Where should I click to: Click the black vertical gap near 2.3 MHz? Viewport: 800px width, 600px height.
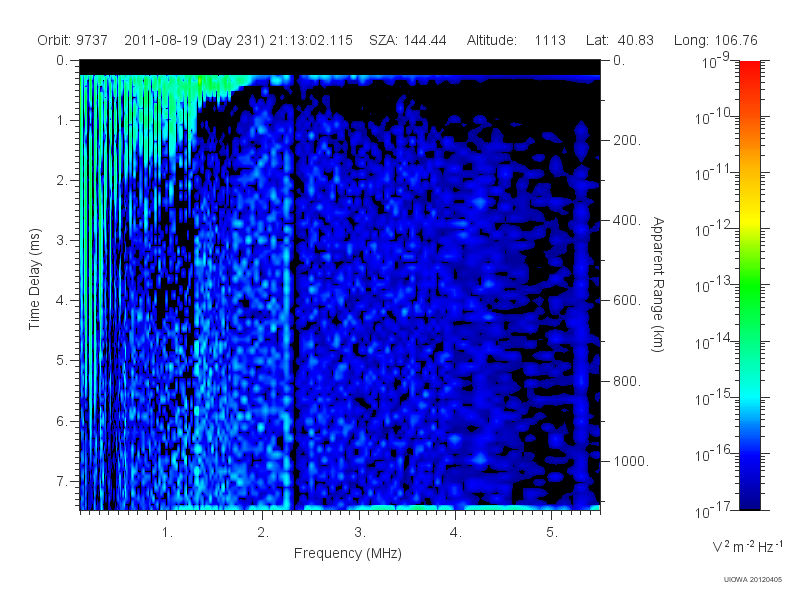295,291
